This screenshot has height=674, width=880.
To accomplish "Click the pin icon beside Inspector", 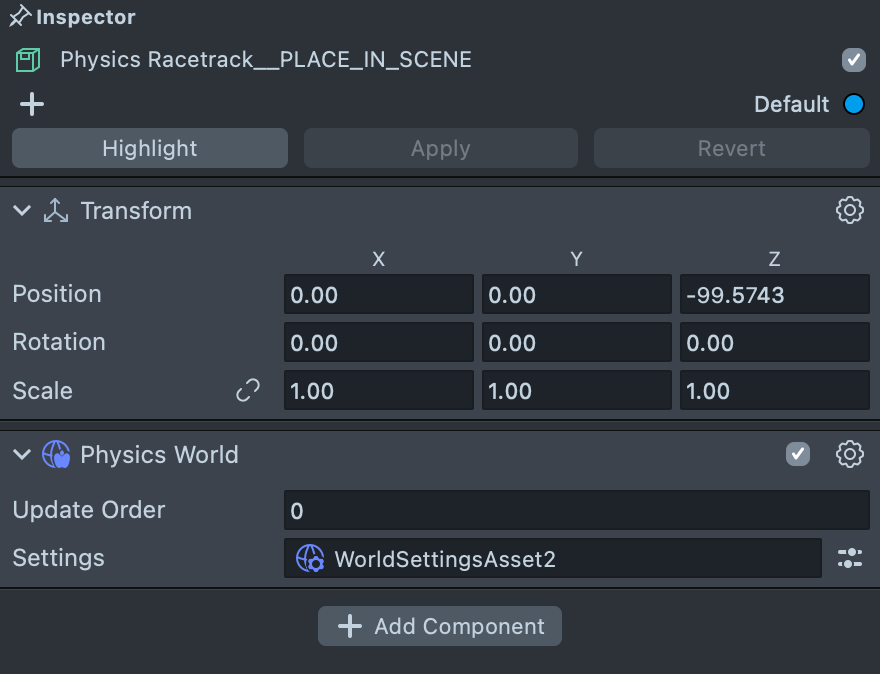I will 19,17.
